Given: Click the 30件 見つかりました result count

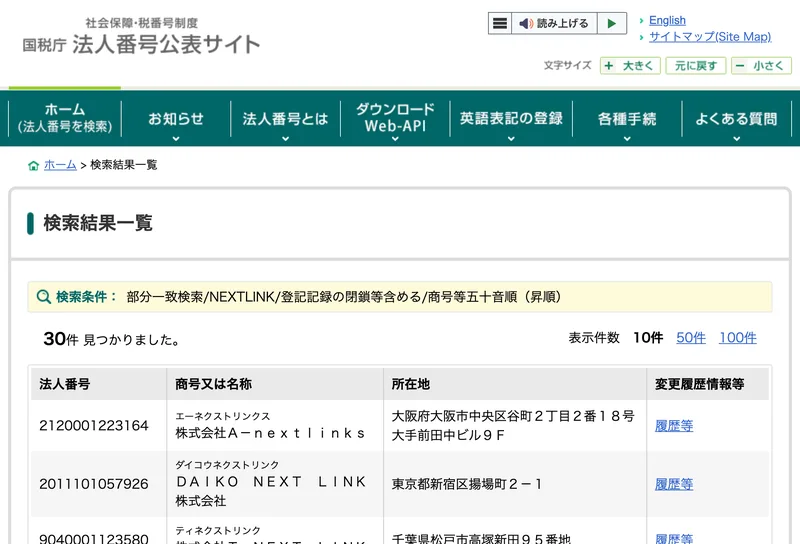Looking at the screenshot, I should click(x=111, y=339).
